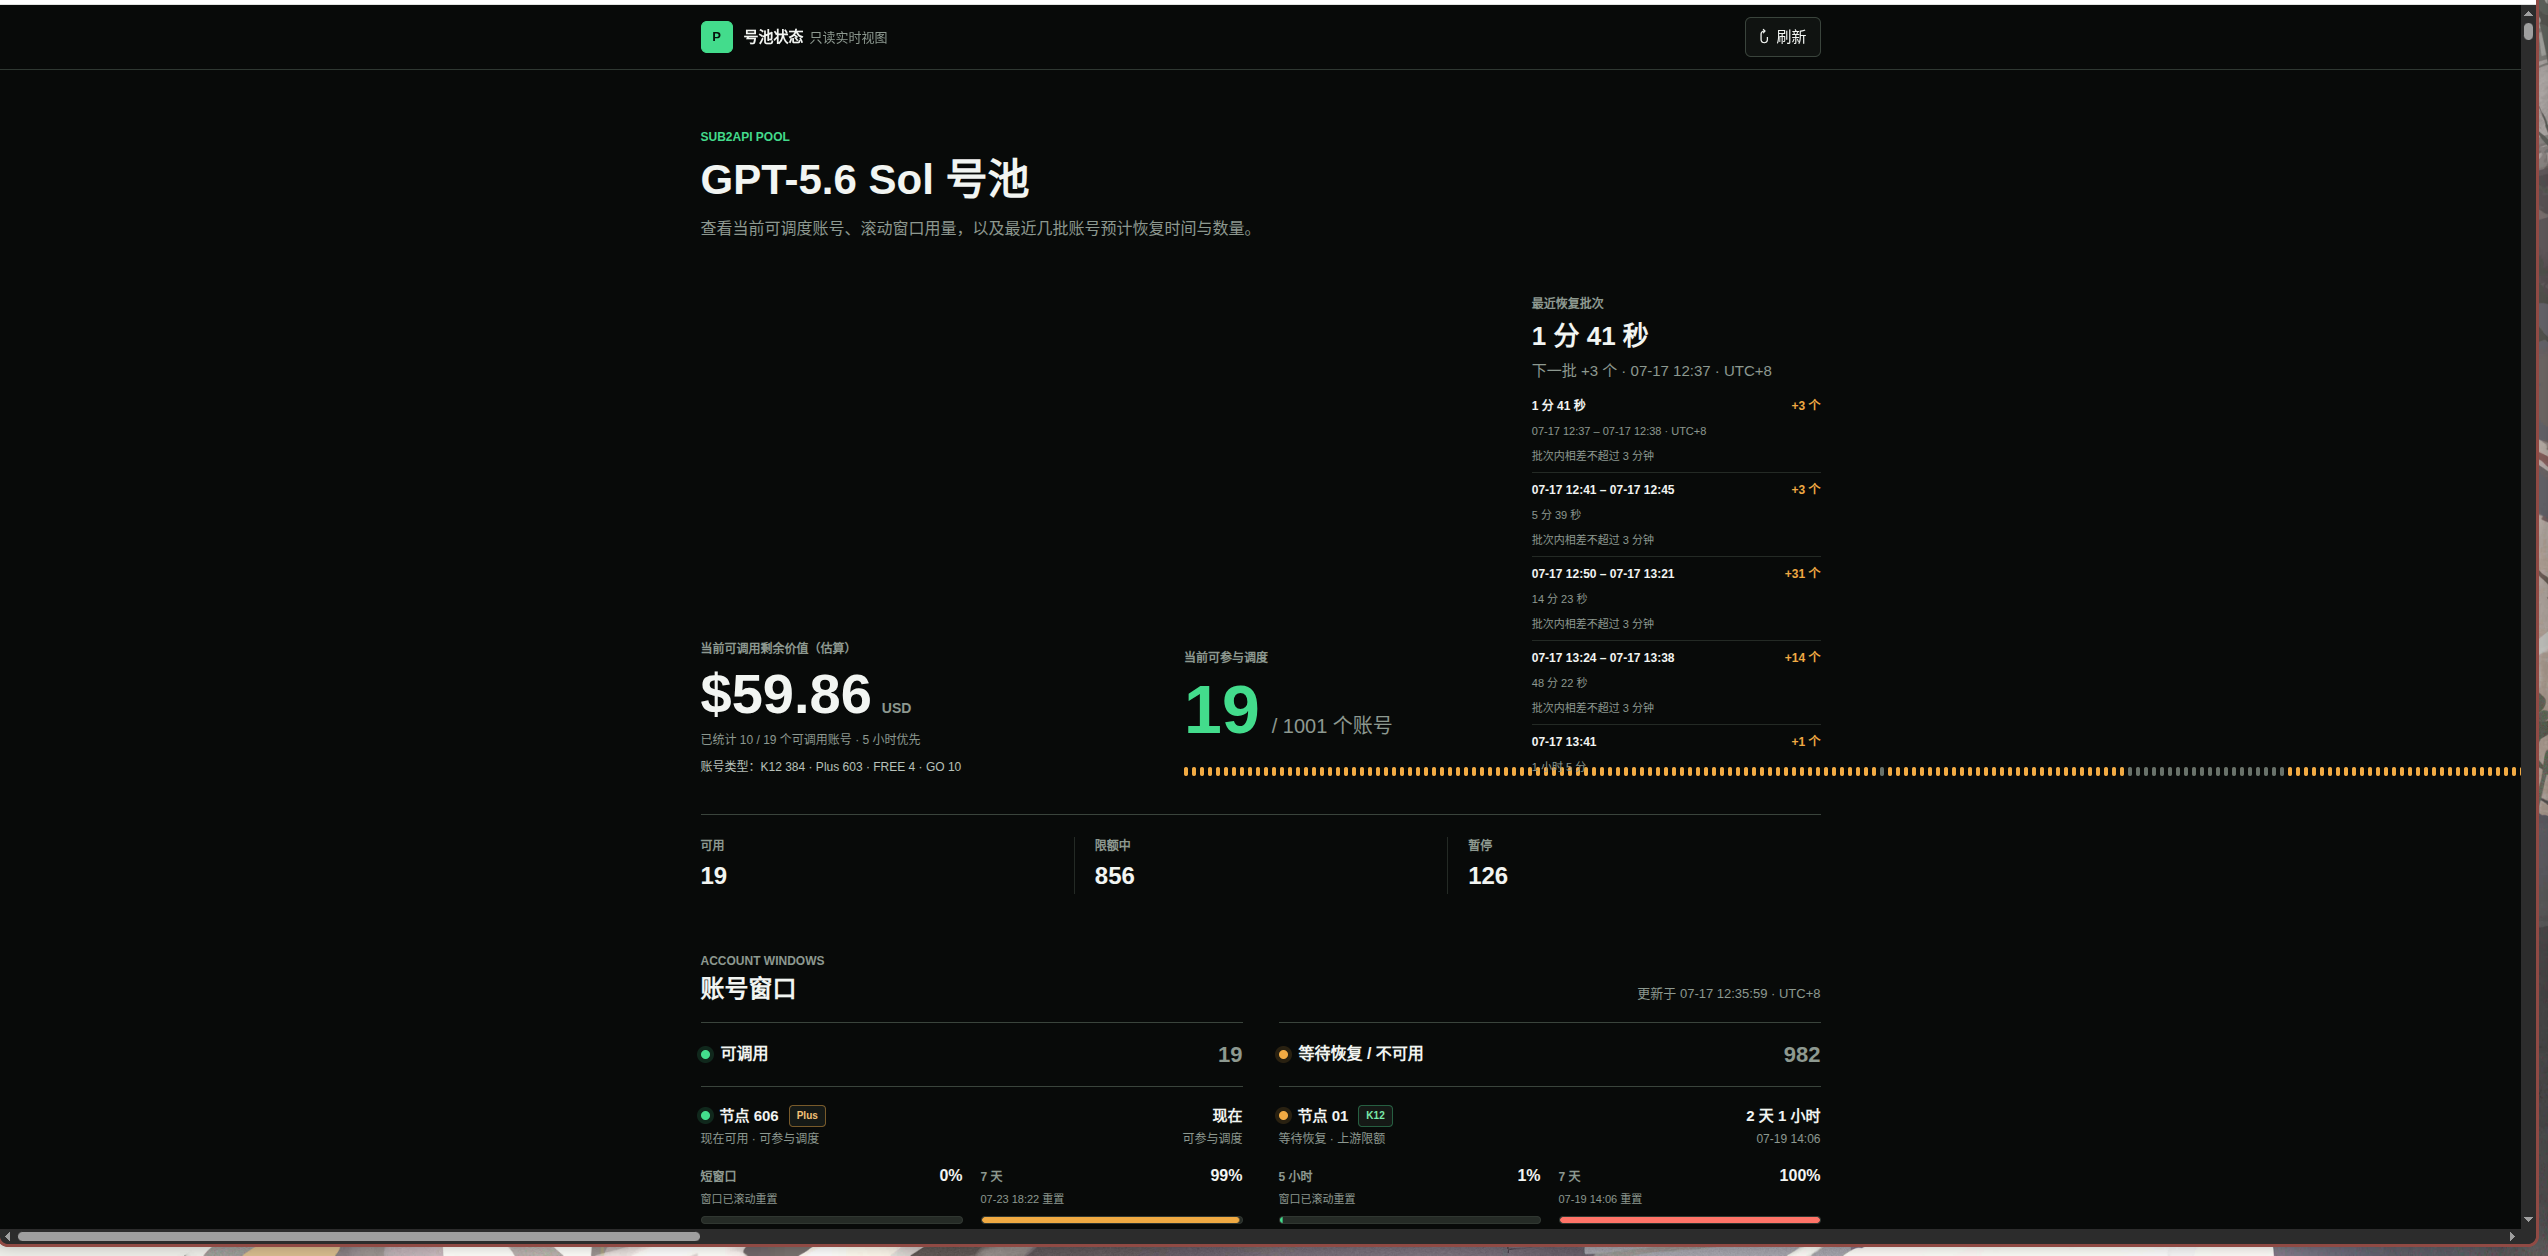Click the scroll down arrow of the vertical scrollbar
The width and height of the screenshot is (2548, 1256).
click(x=2528, y=1220)
